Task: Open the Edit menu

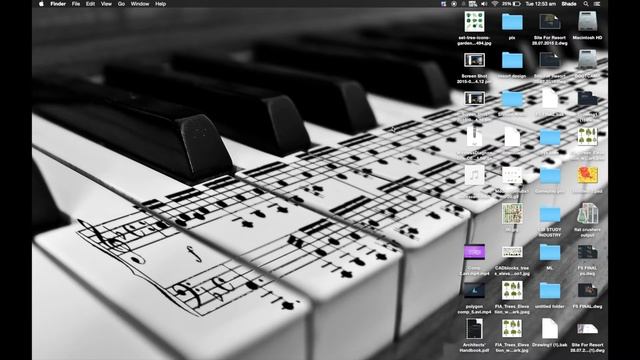Action: [90, 4]
